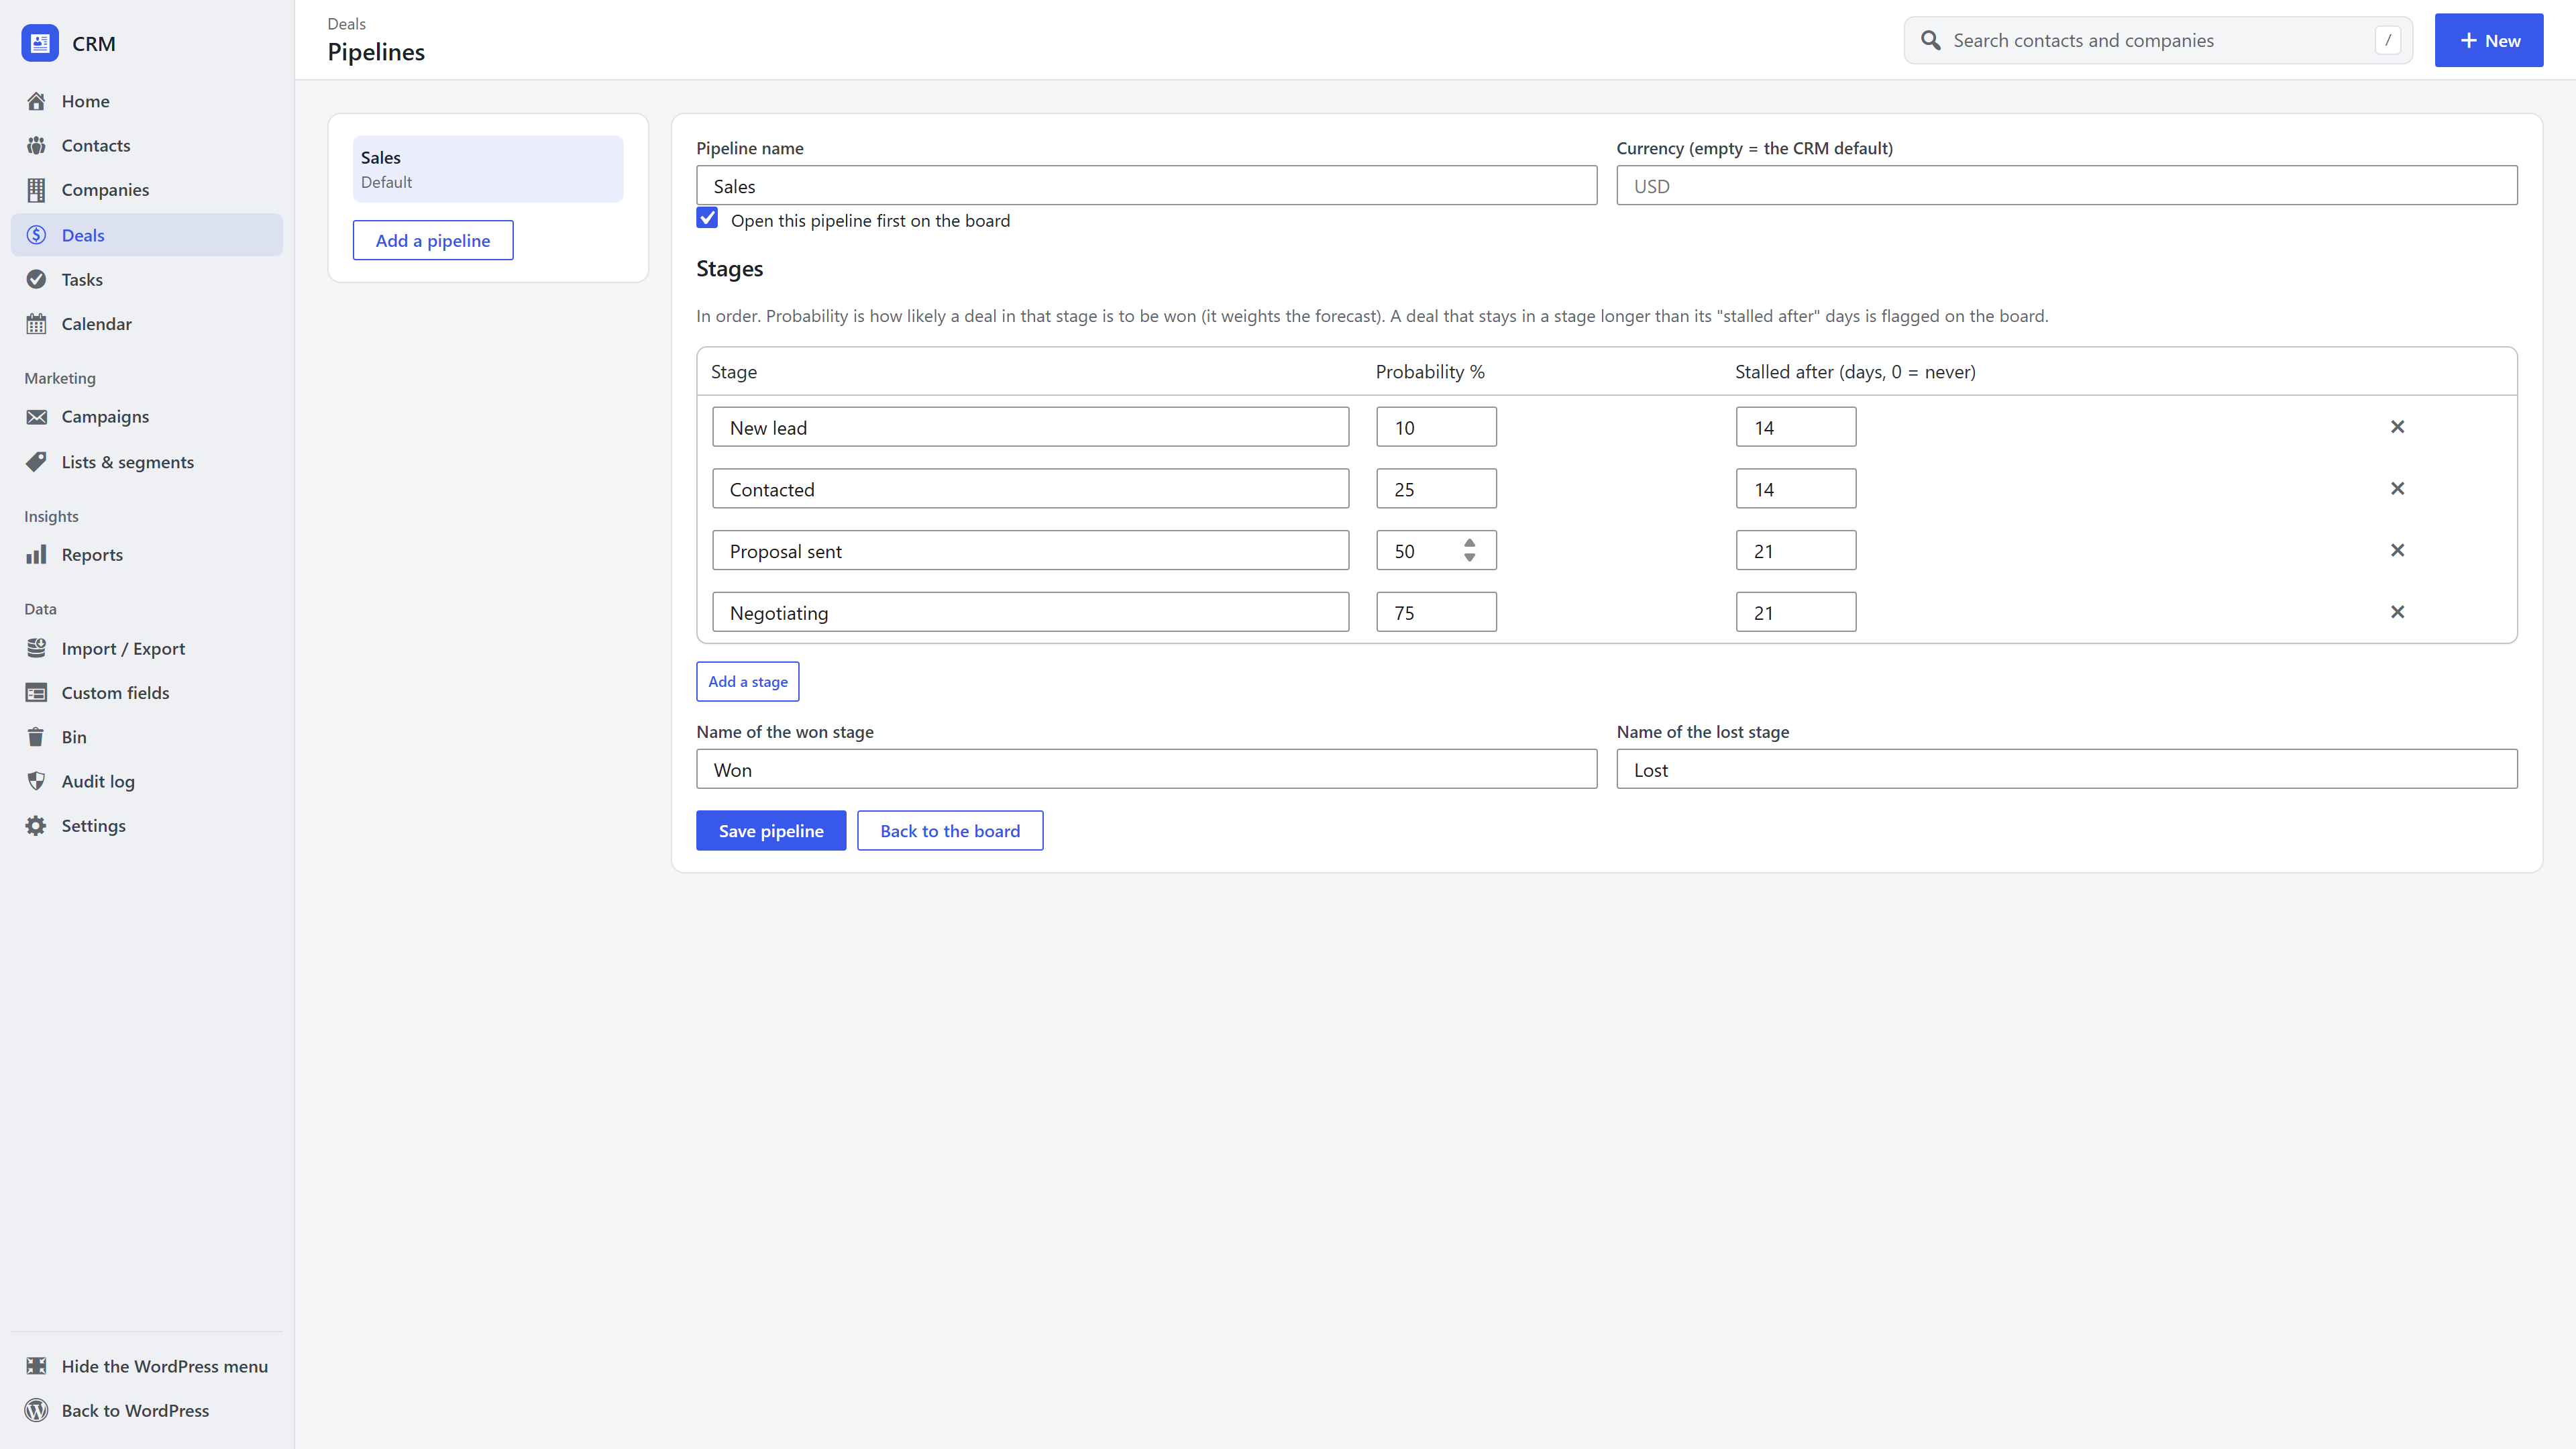The height and width of the screenshot is (1449, 2576).
Task: Click the Settings gear icon
Action: tap(37, 826)
